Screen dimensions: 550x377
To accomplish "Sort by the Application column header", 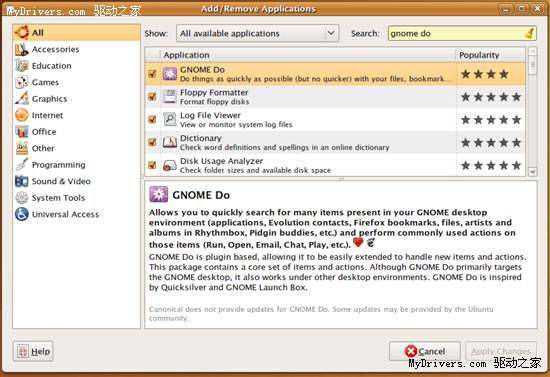I will (308, 55).
